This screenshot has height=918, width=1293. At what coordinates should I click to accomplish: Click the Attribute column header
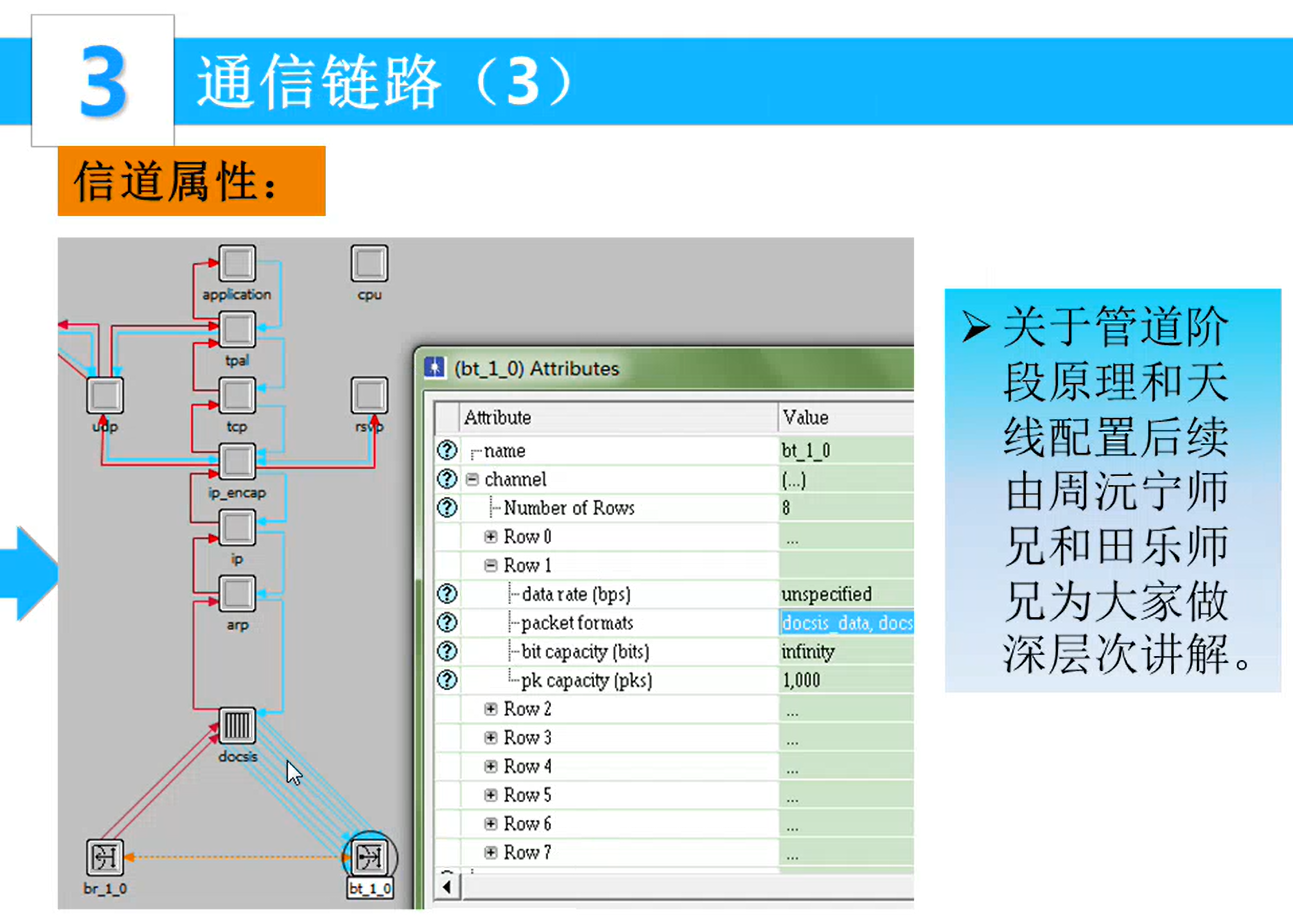coord(617,418)
